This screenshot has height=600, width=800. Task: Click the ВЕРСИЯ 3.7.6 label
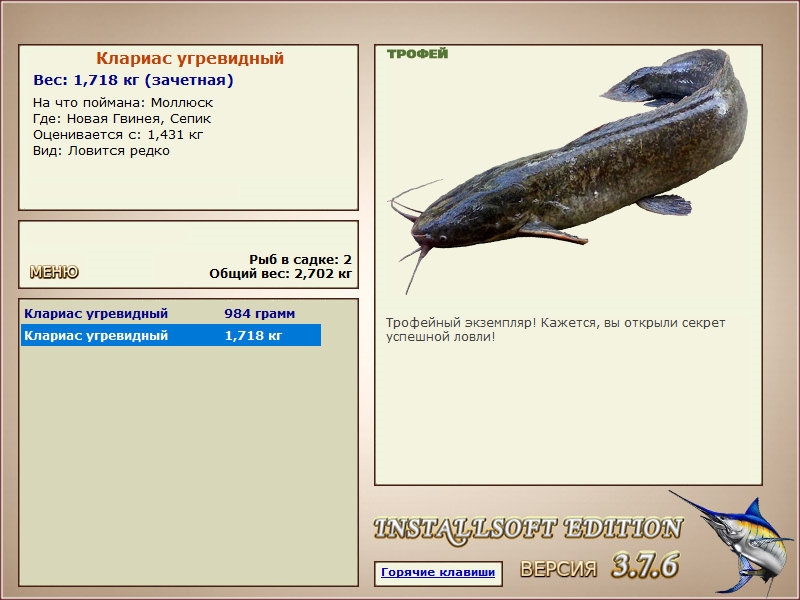click(x=599, y=566)
